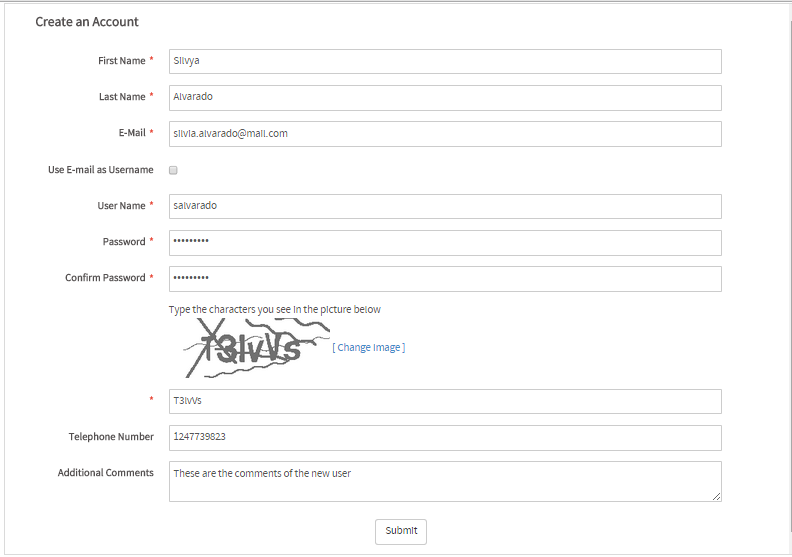Image resolution: width=792 pixels, height=557 pixels.
Task: Click the Change Image link
Action: 368,348
